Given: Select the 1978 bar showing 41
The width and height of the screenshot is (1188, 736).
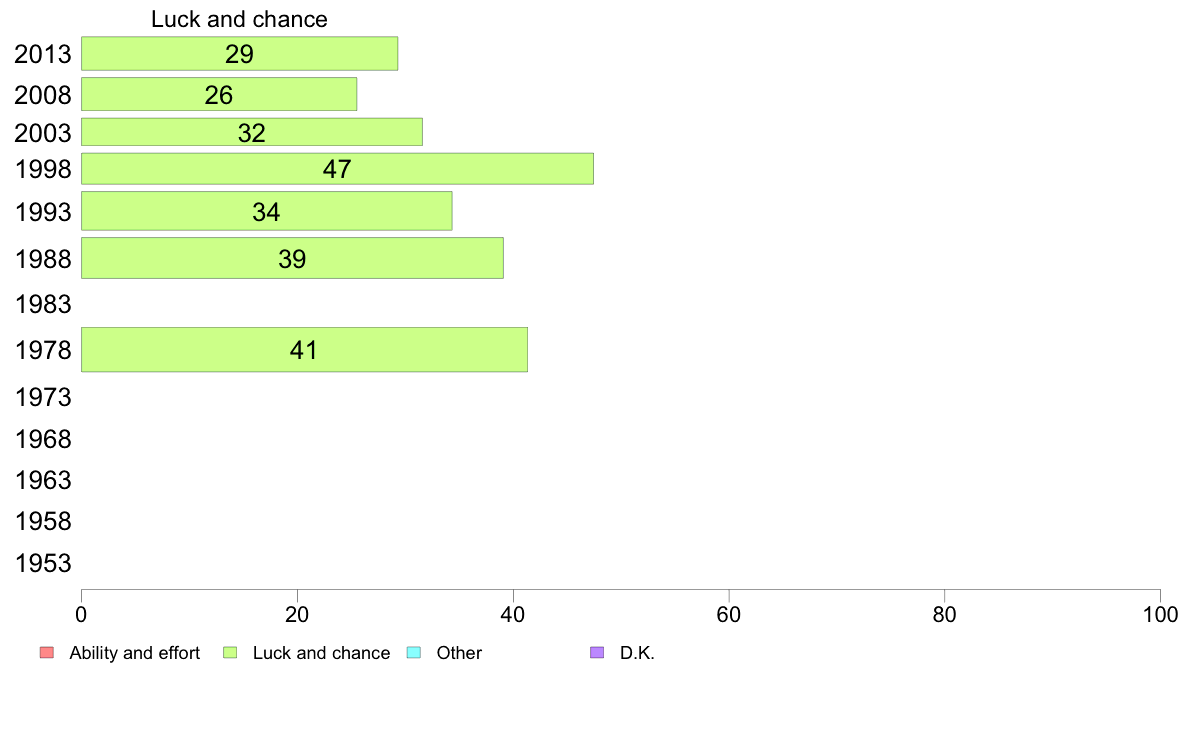Looking at the screenshot, I should (305, 349).
